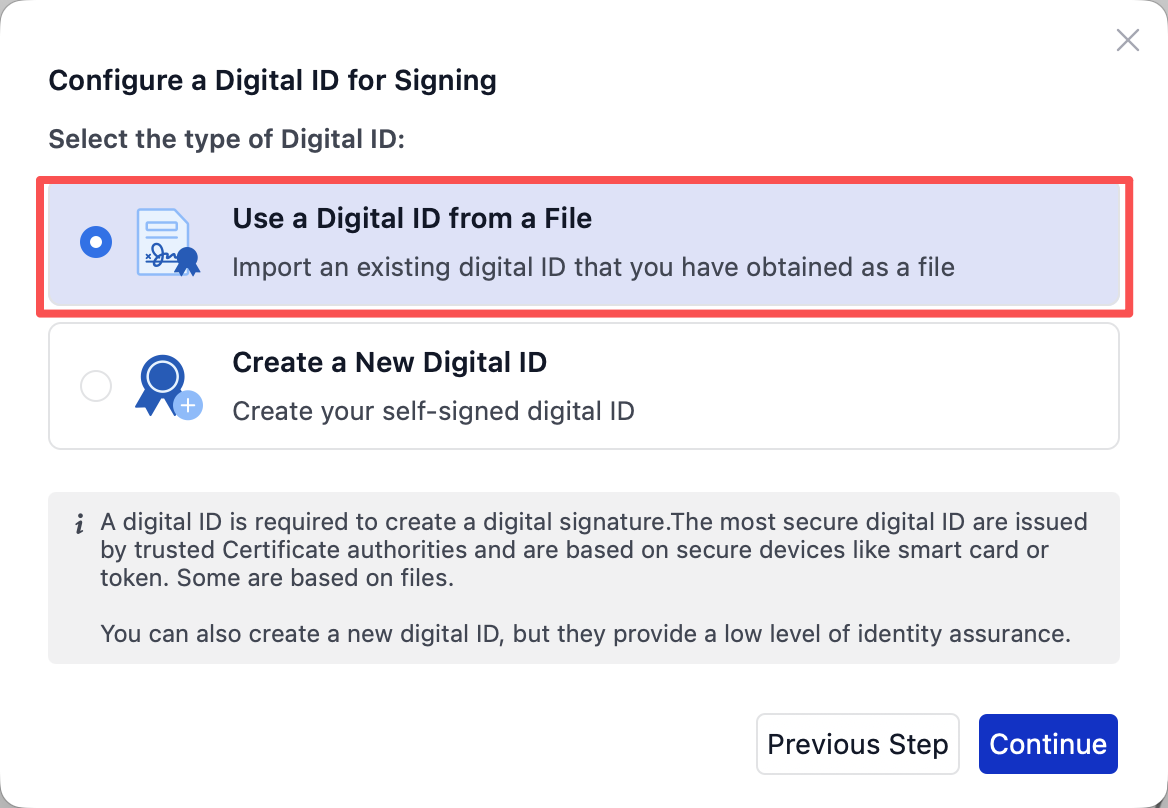Image resolution: width=1168 pixels, height=808 pixels.
Task: Go back with the Previous Step button
Action: [857, 744]
